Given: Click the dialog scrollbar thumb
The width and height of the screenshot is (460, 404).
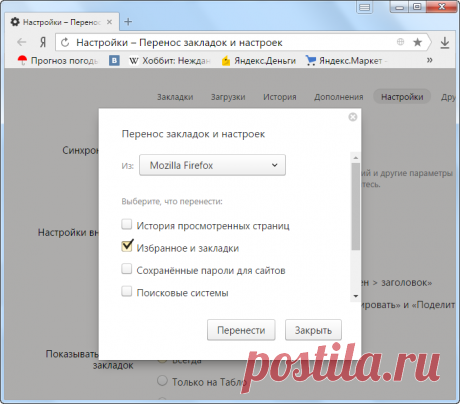Looking at the screenshot, I should (x=356, y=206).
